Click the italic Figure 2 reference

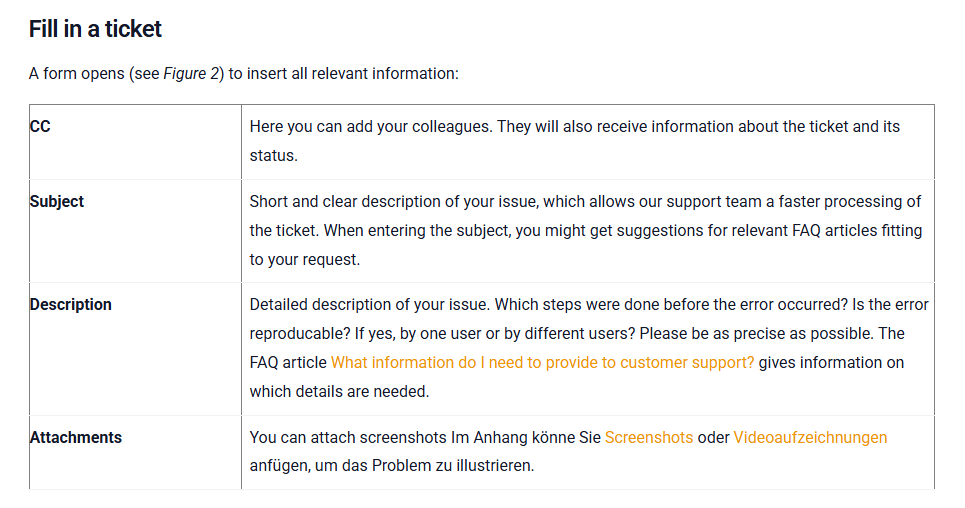[x=191, y=74]
